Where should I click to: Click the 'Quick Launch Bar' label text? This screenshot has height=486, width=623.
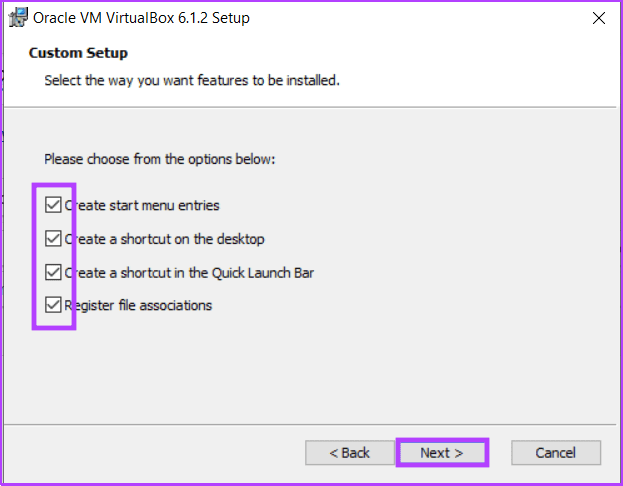263,273
